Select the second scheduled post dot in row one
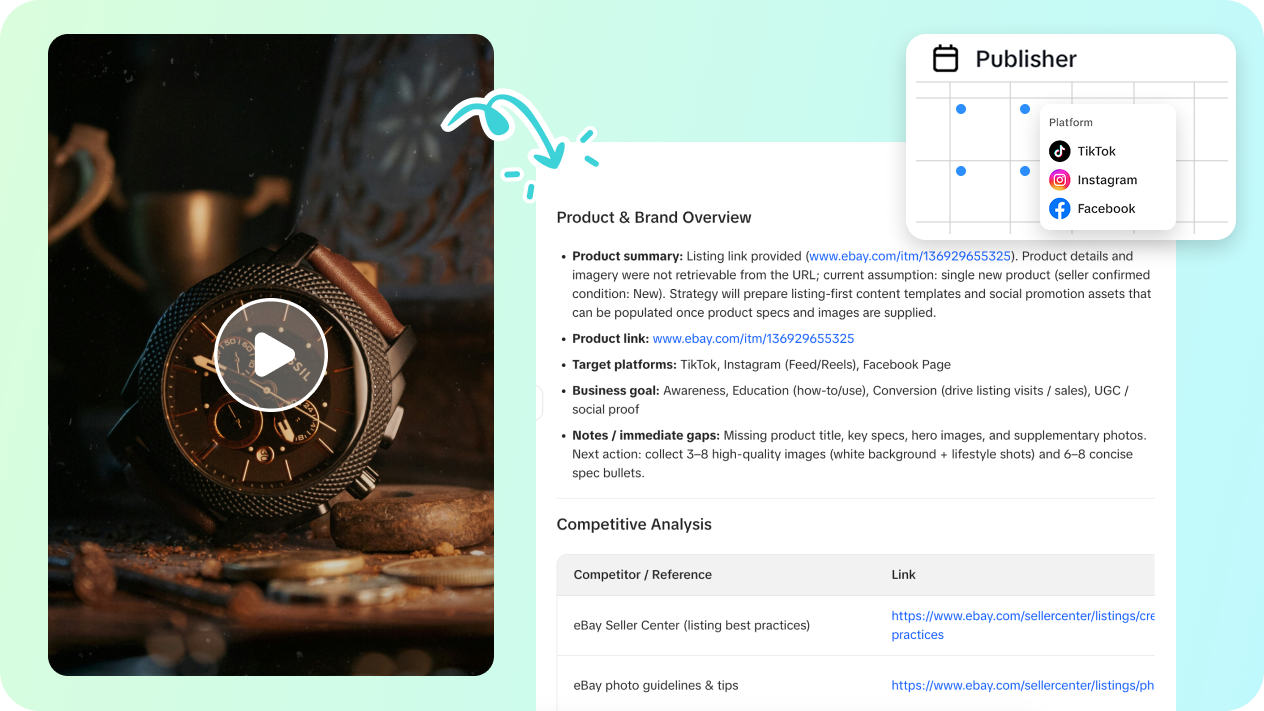This screenshot has height=711, width=1264. tap(1023, 108)
